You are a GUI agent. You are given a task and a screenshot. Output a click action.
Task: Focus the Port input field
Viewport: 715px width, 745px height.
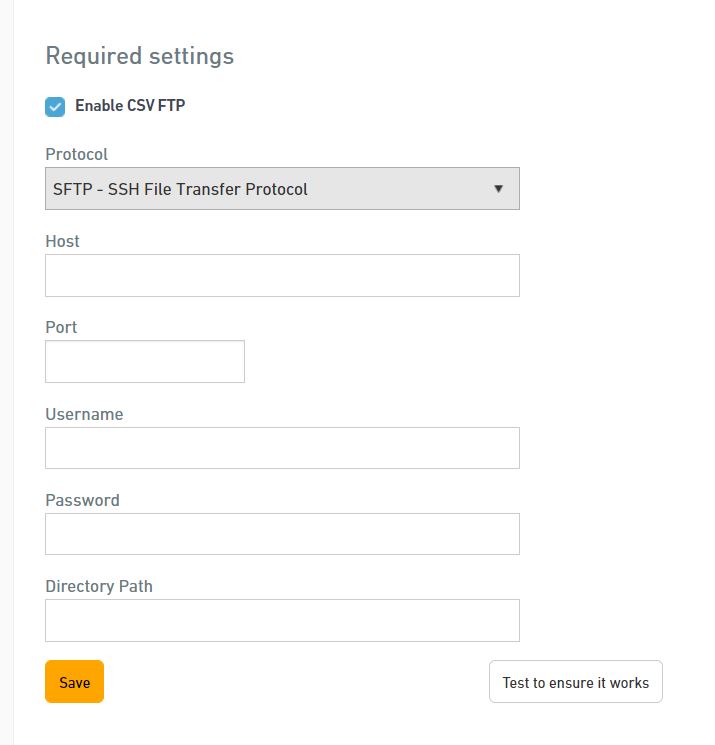click(145, 362)
